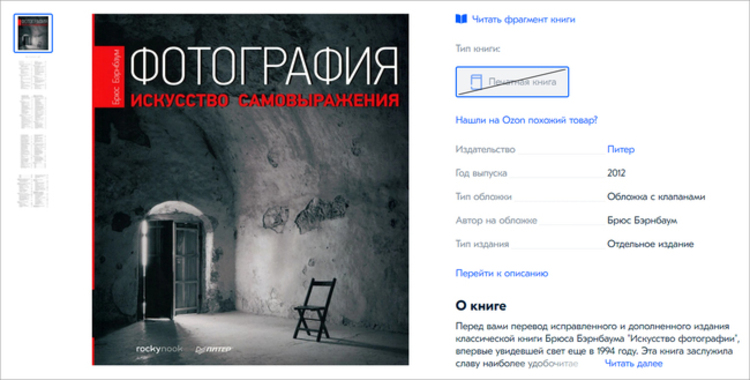This screenshot has height=380, width=750.
Task: Click author name Брюс Бэрнбаум in details
Action: tap(642, 221)
